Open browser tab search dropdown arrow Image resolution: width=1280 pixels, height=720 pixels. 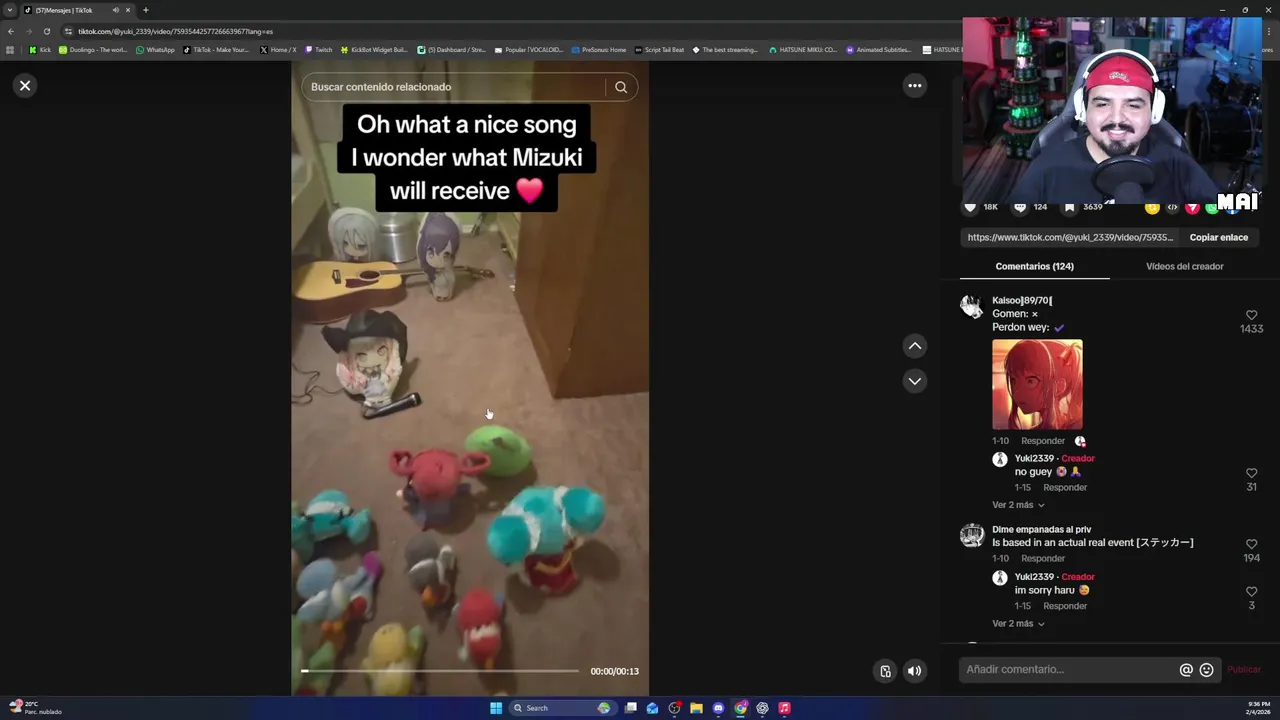click(x=10, y=10)
